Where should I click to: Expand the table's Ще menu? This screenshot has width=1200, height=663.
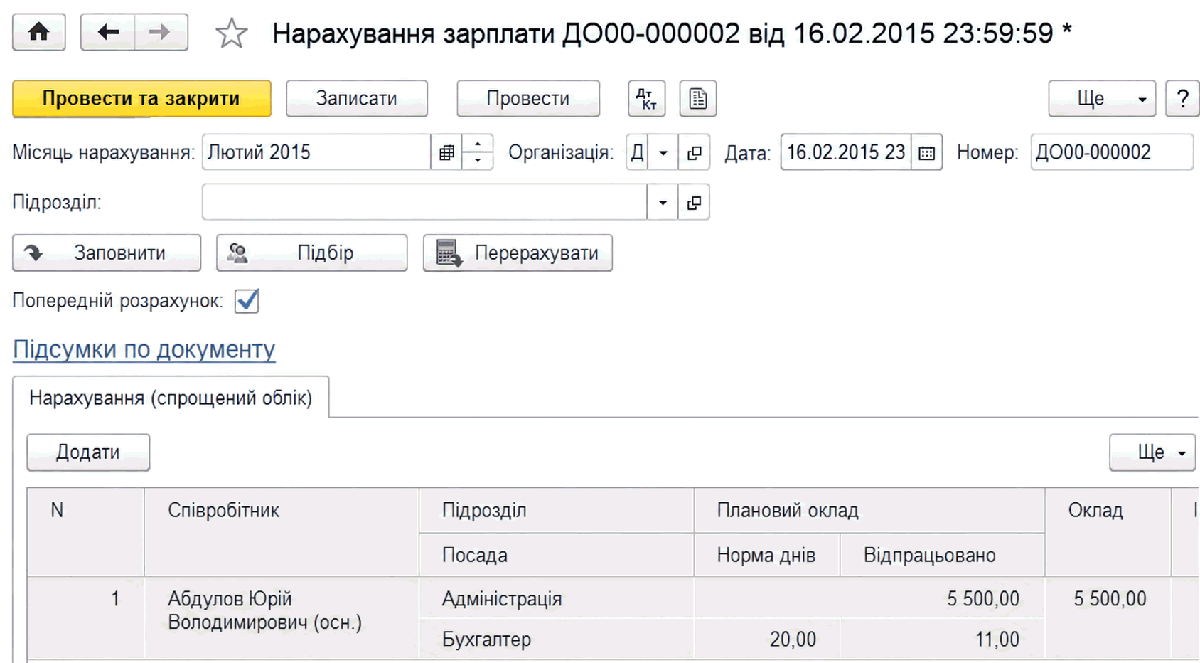click(x=1154, y=452)
